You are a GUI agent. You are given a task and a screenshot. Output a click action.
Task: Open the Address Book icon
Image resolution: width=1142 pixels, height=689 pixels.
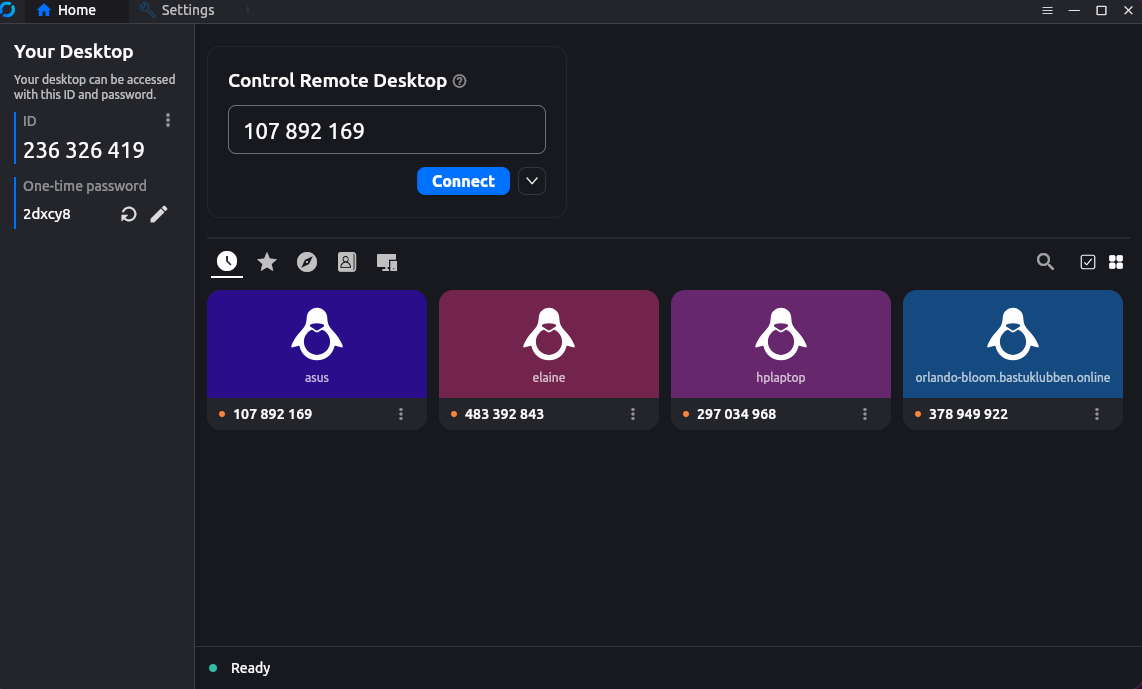[346, 262]
